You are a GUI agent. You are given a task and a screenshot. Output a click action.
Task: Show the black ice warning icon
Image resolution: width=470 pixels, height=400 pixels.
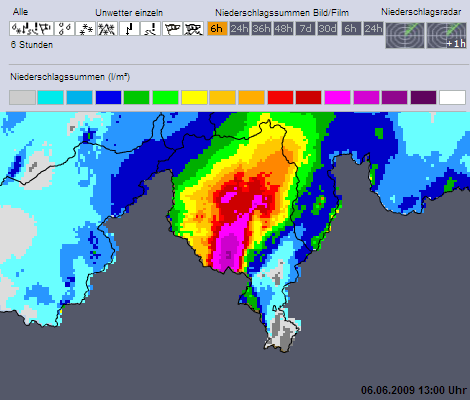click(151, 29)
